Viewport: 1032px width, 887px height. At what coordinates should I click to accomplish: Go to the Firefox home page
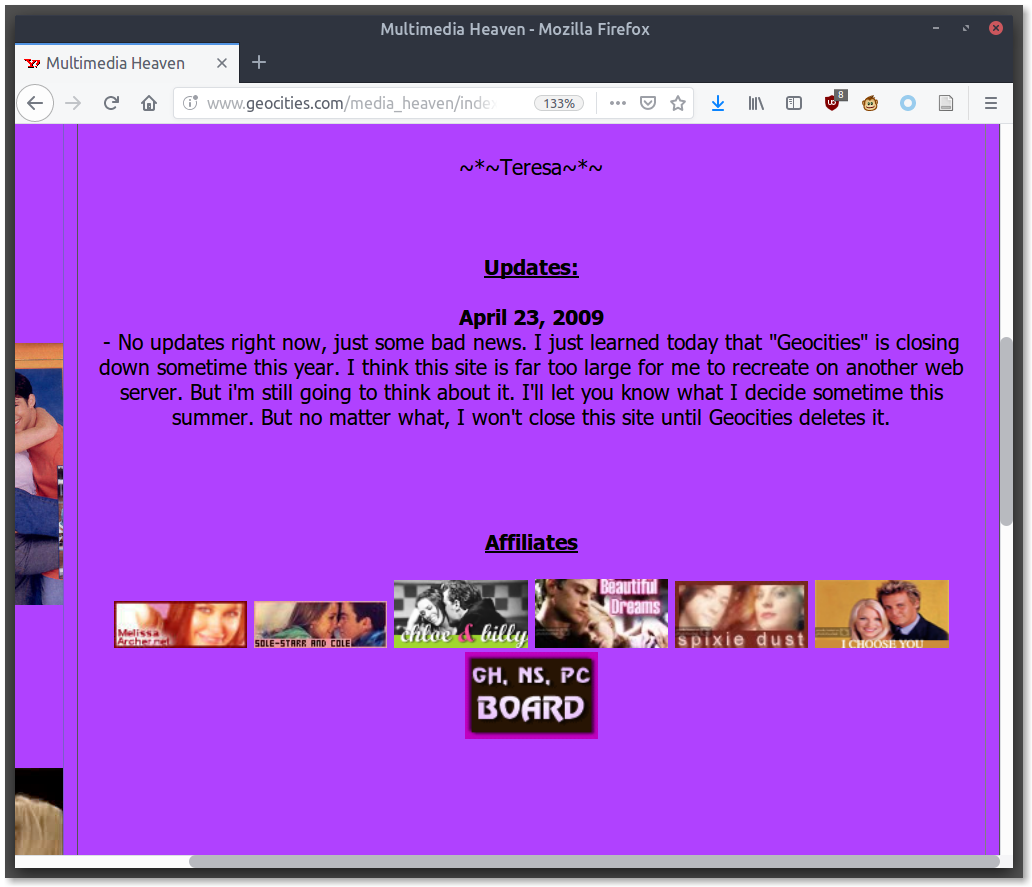[x=149, y=103]
